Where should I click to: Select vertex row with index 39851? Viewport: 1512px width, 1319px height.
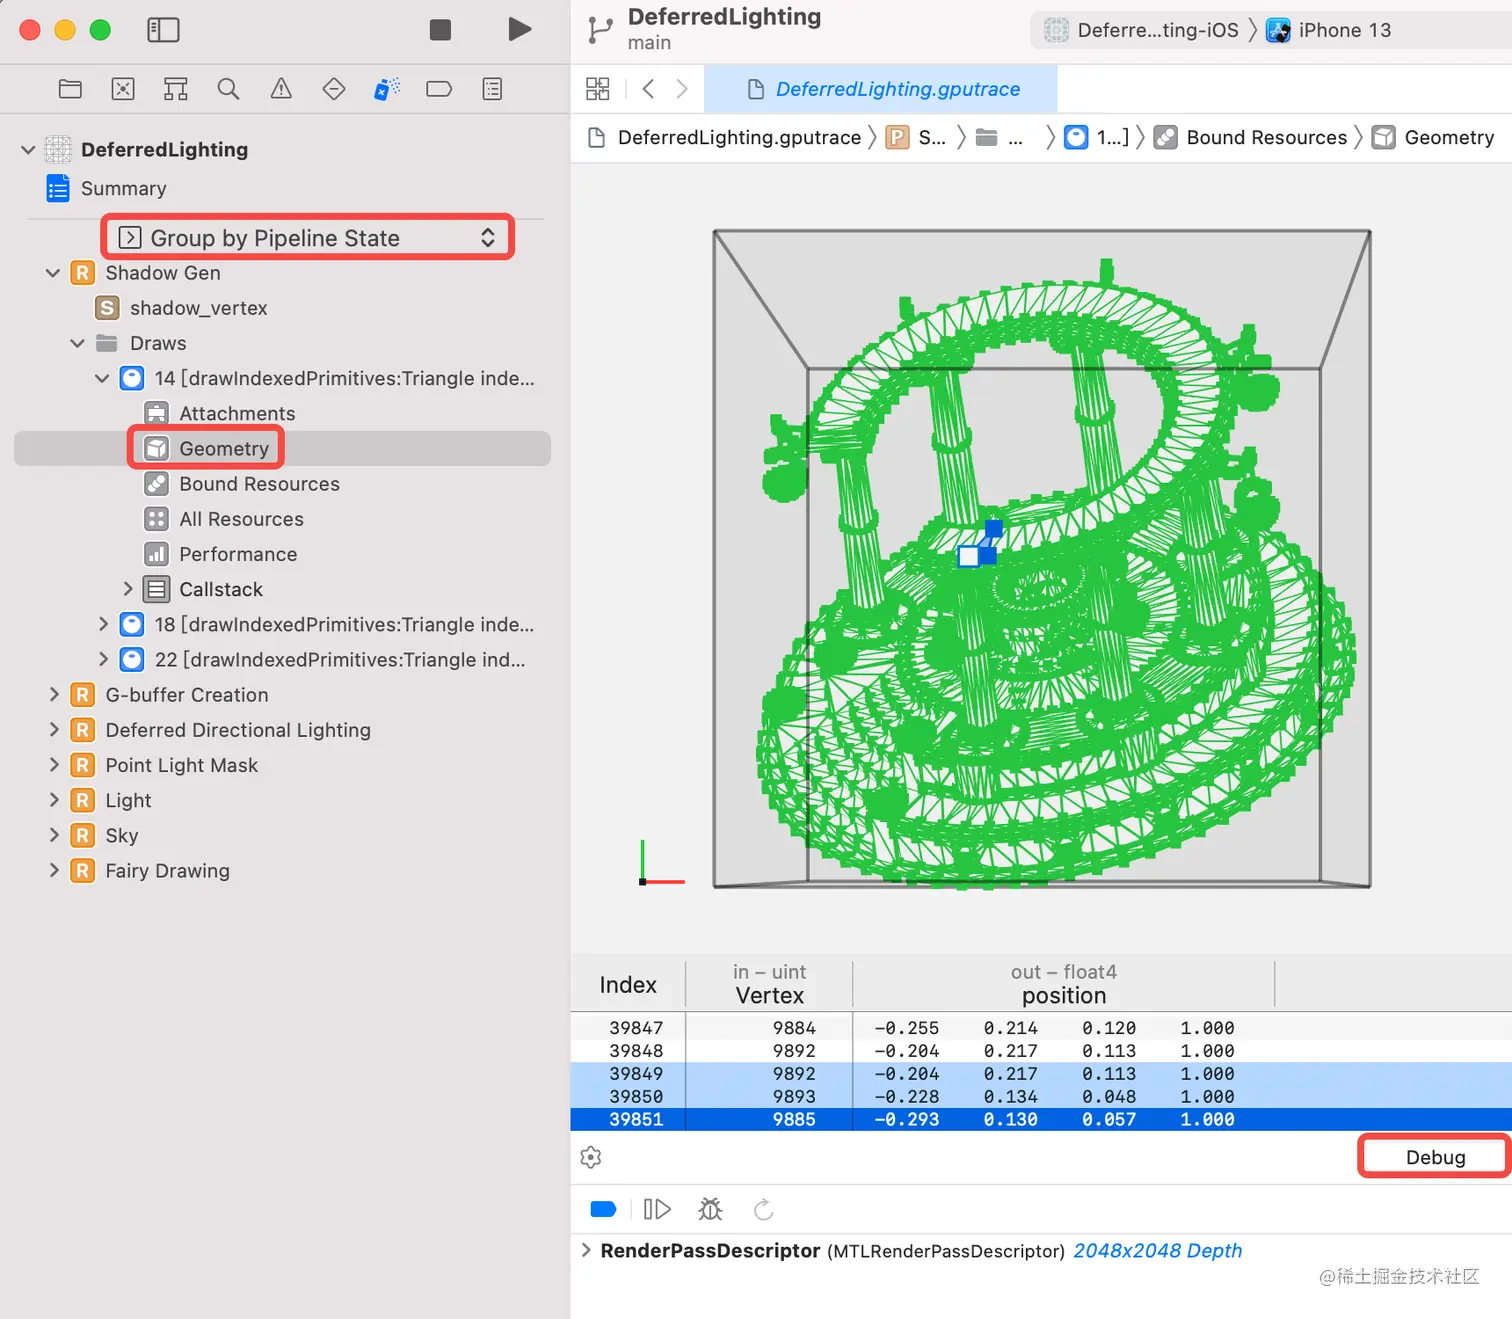1041,1120
